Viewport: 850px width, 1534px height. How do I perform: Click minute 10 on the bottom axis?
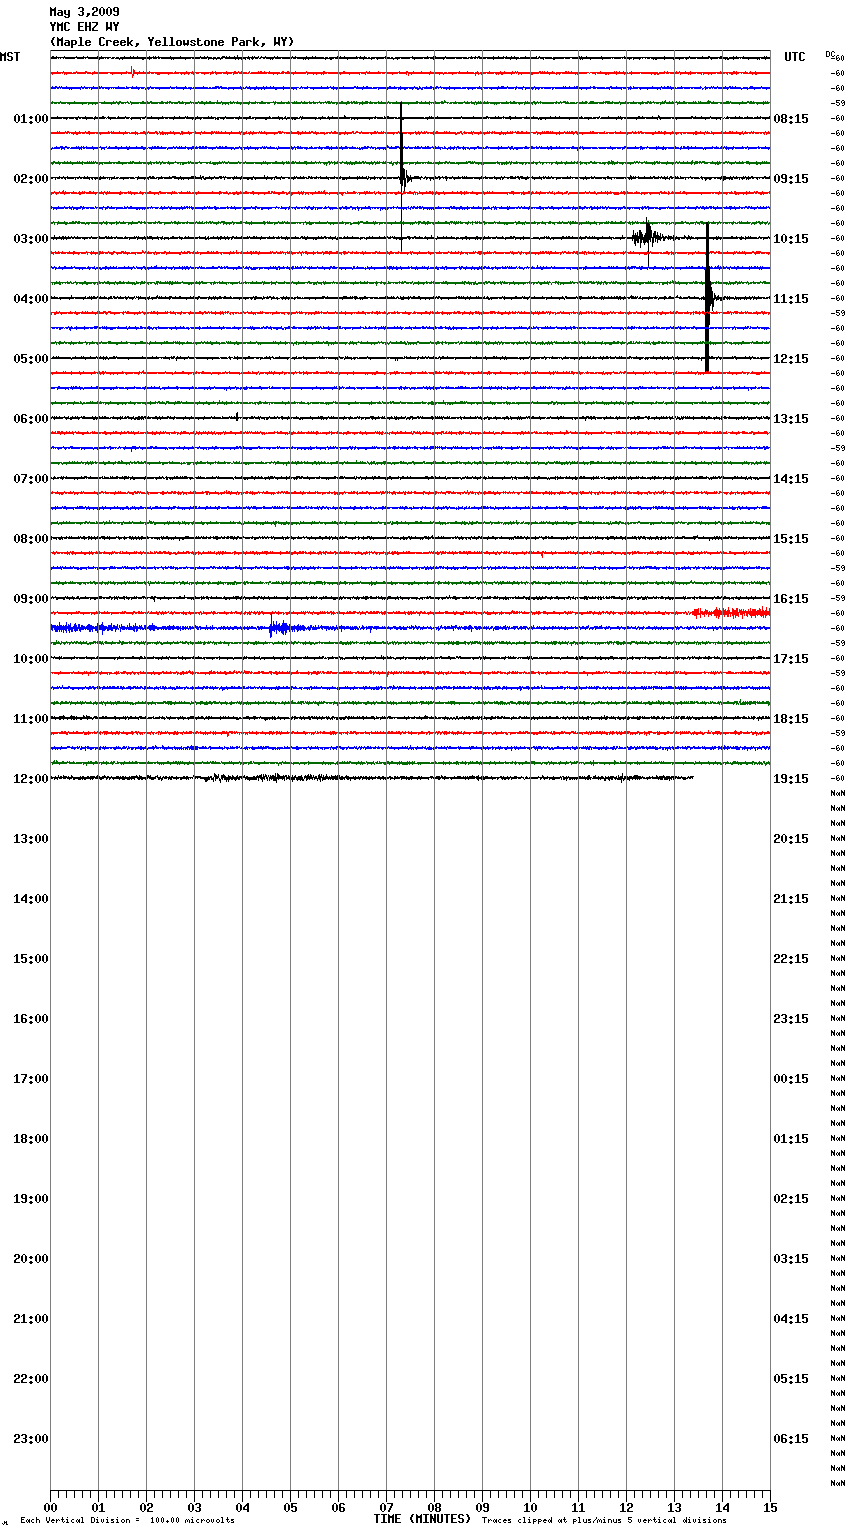point(530,1507)
